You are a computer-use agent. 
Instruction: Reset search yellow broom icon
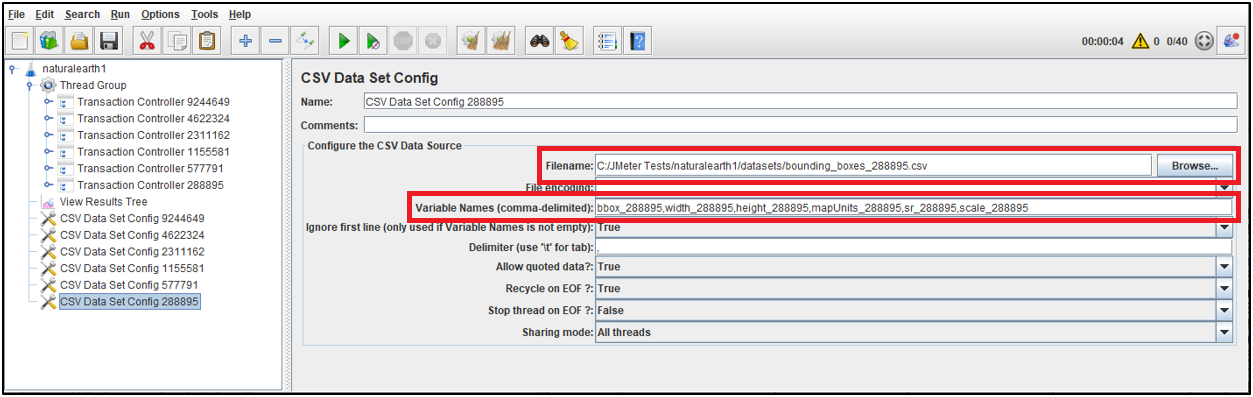pyautogui.click(x=569, y=41)
